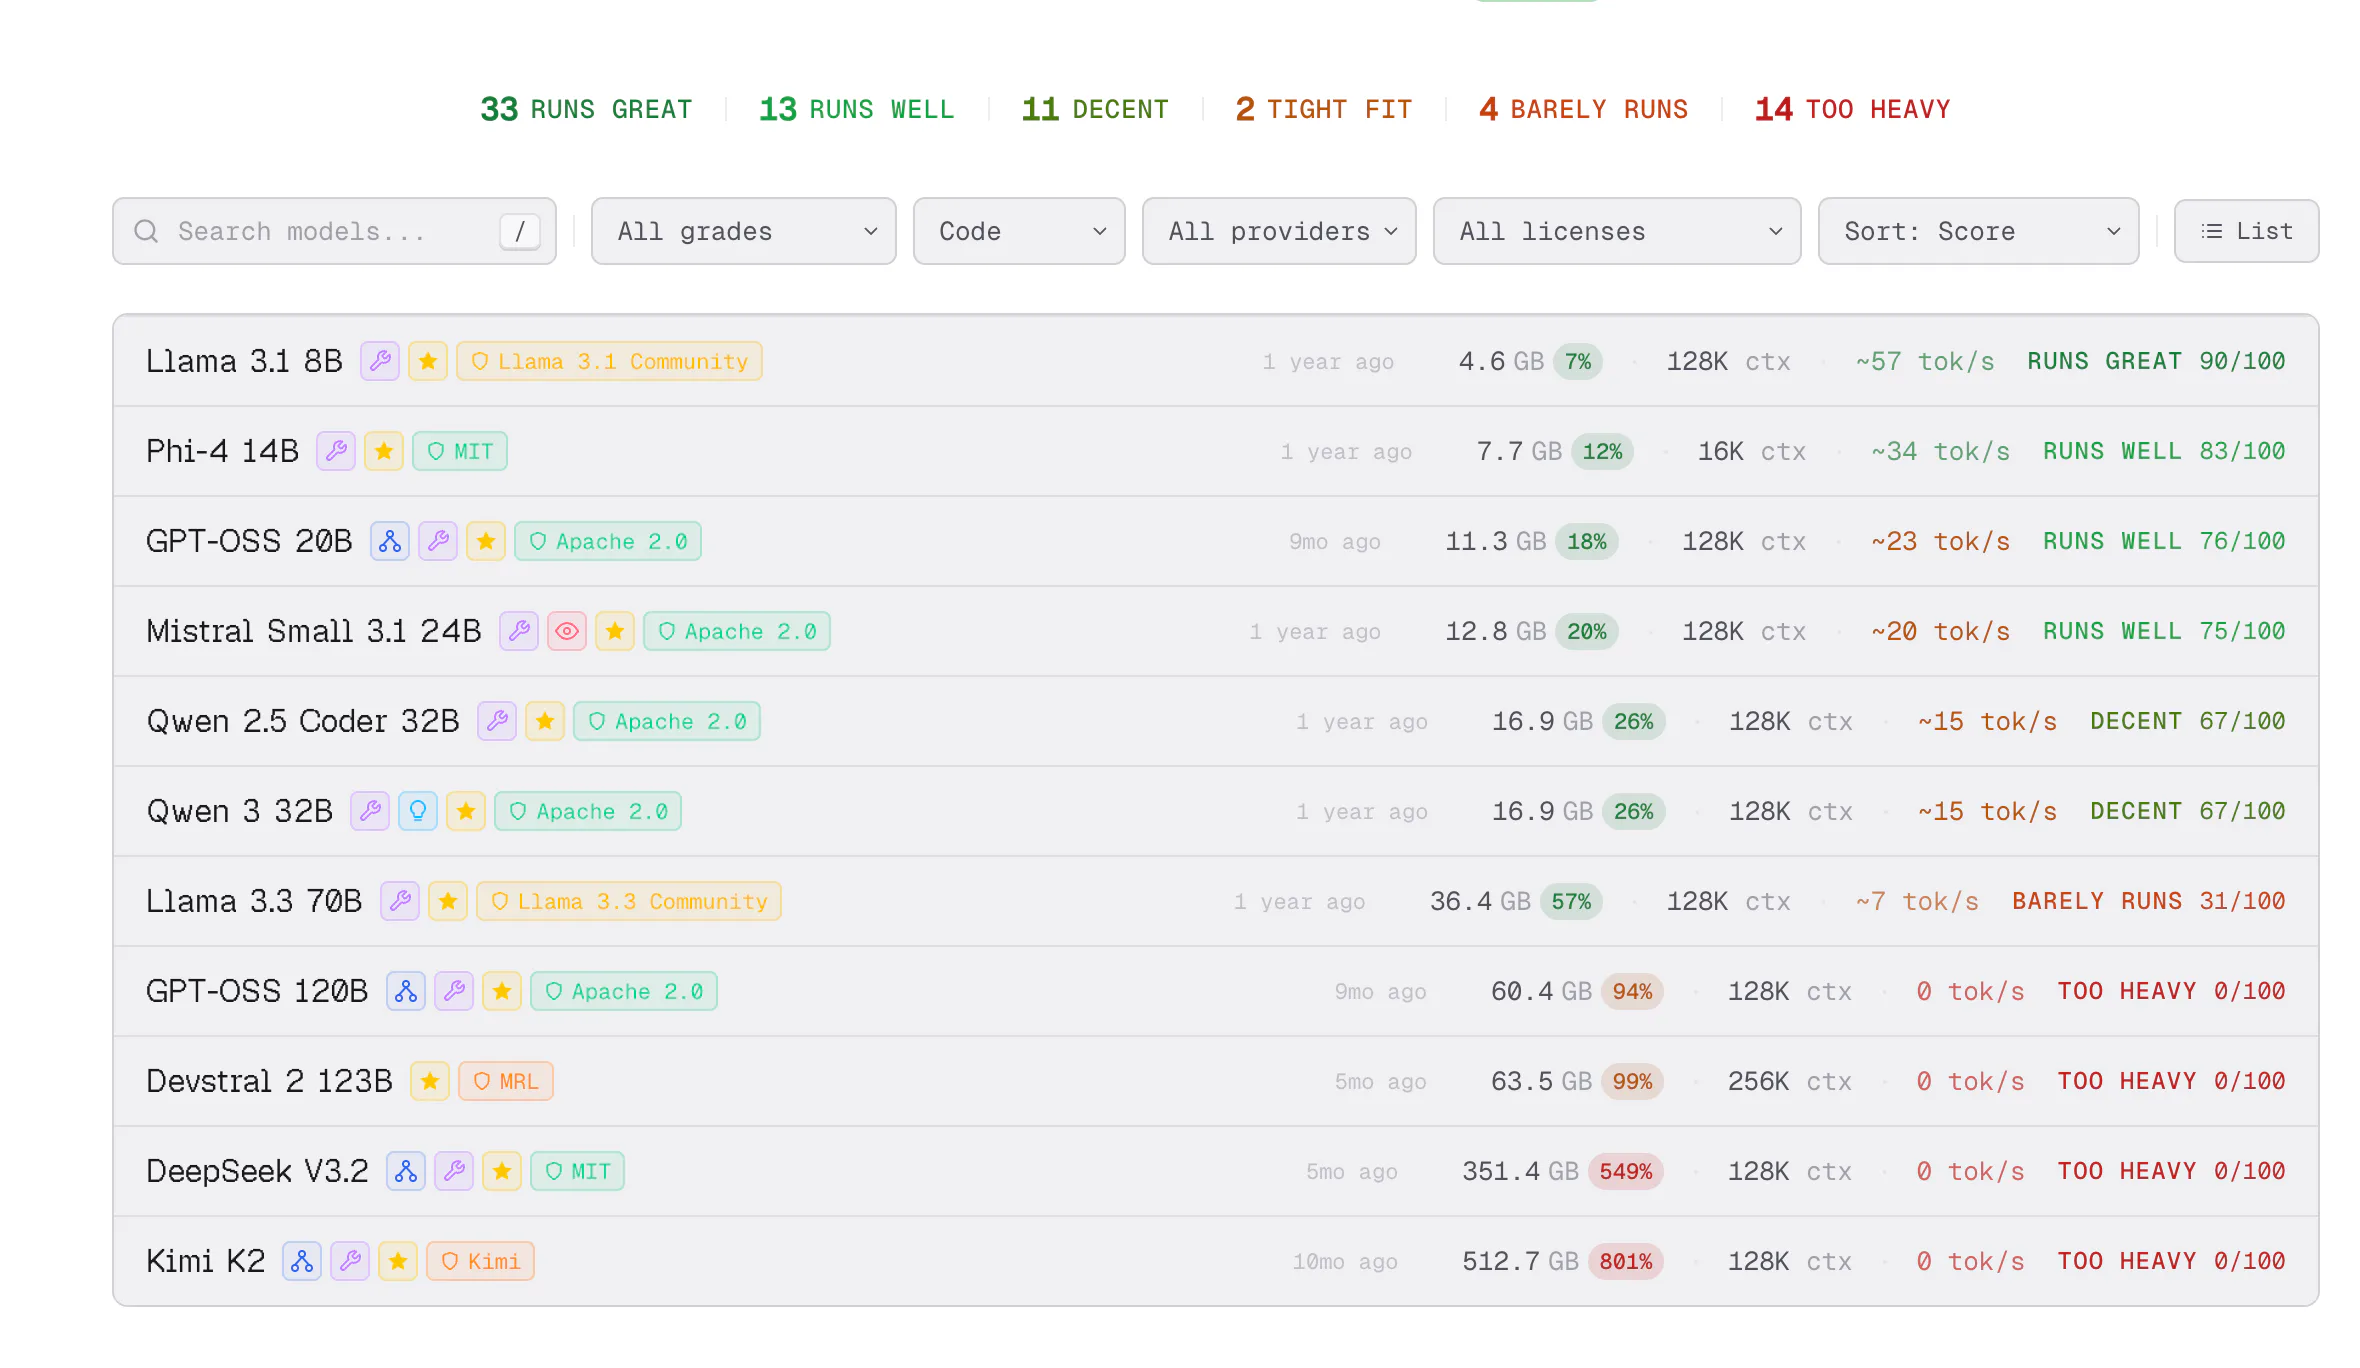The height and width of the screenshot is (1368, 2360).
Task: Click the star icon on the Kimi K2 row
Action: coord(398,1261)
